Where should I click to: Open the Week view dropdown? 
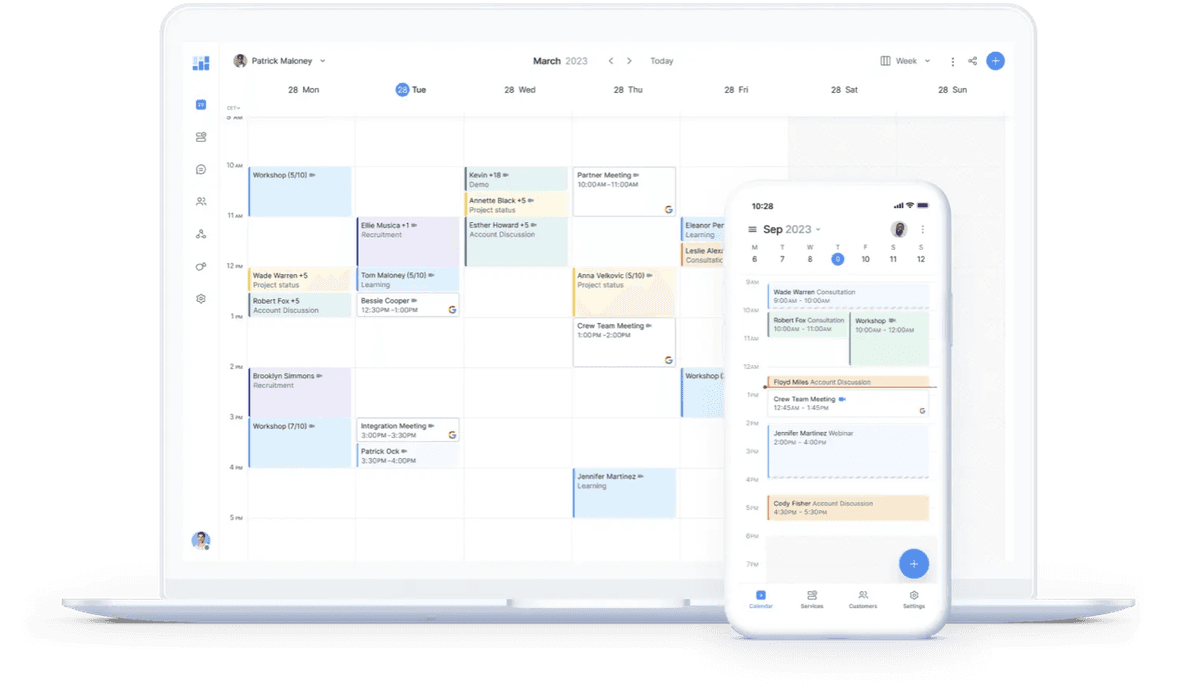pos(905,61)
